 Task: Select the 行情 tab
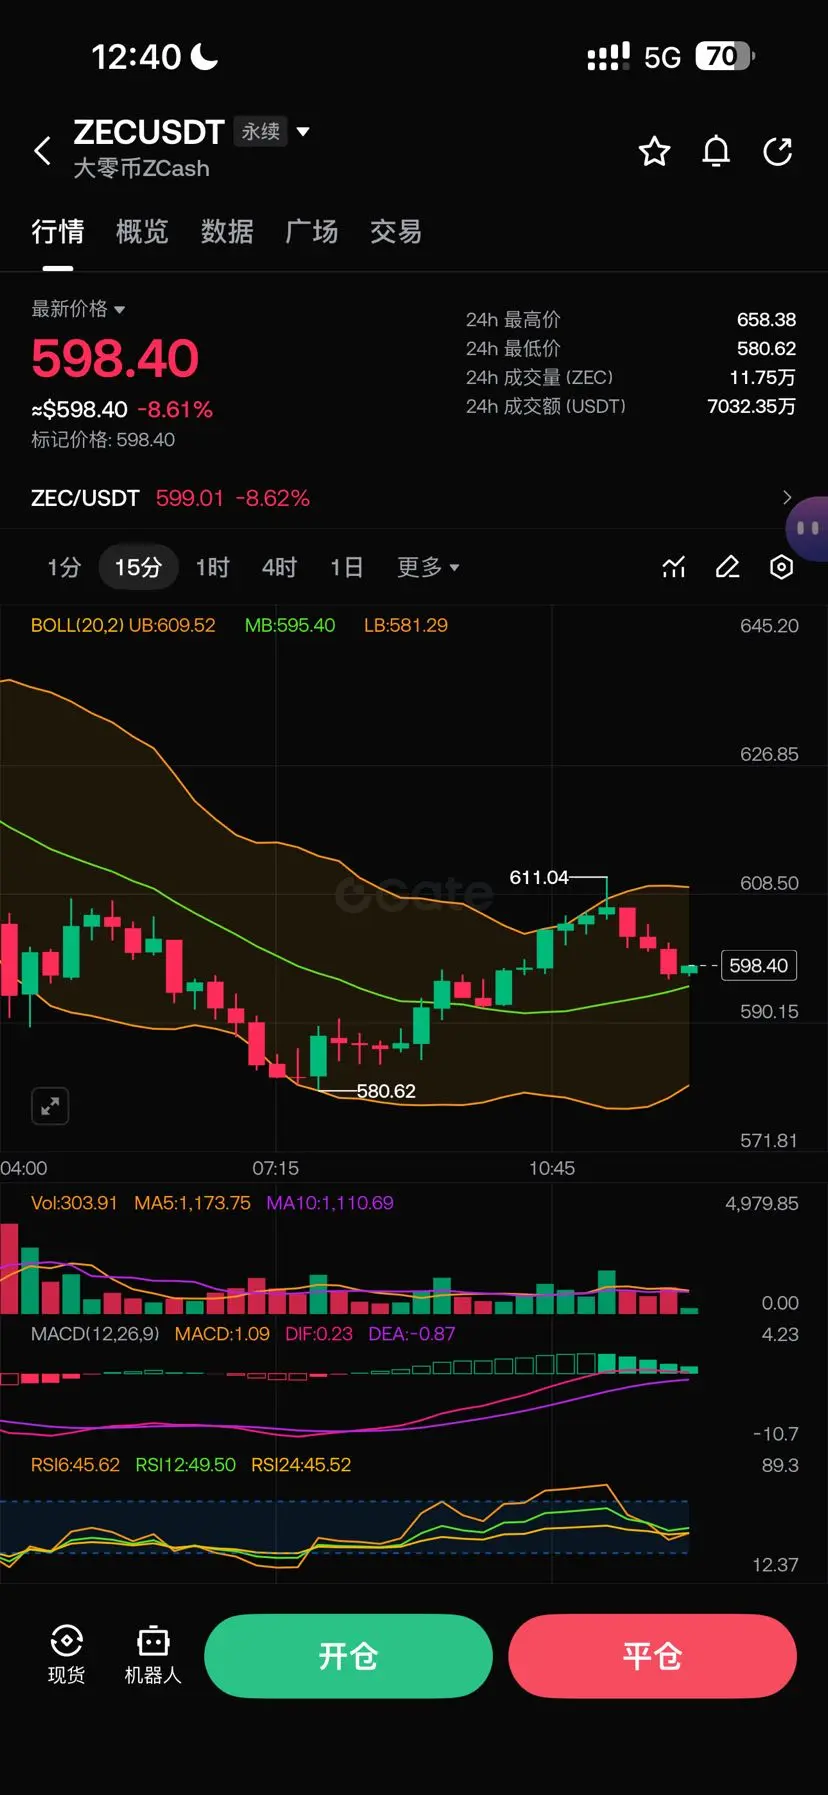(x=57, y=232)
